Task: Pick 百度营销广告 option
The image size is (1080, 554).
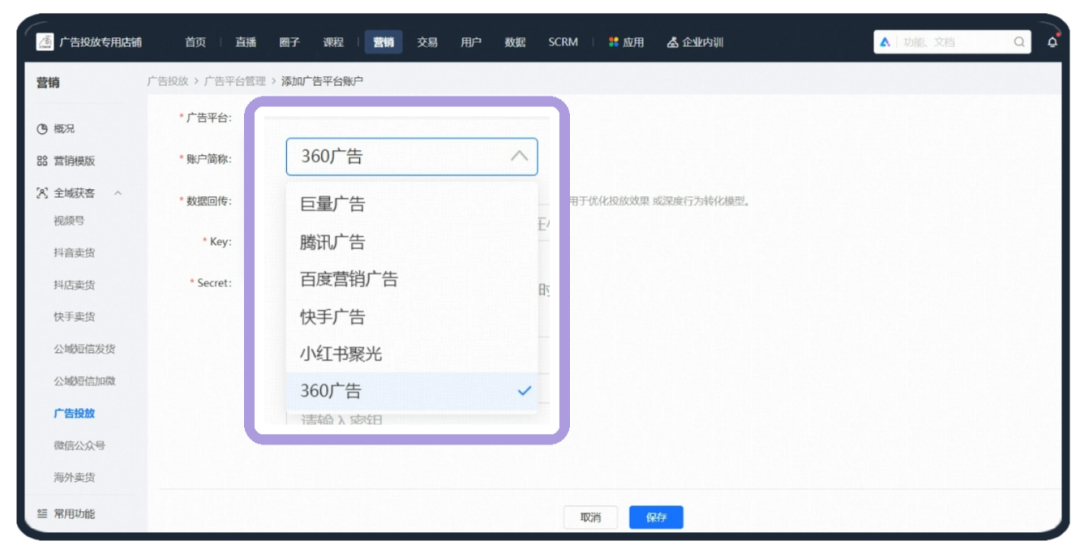Action: [411, 279]
